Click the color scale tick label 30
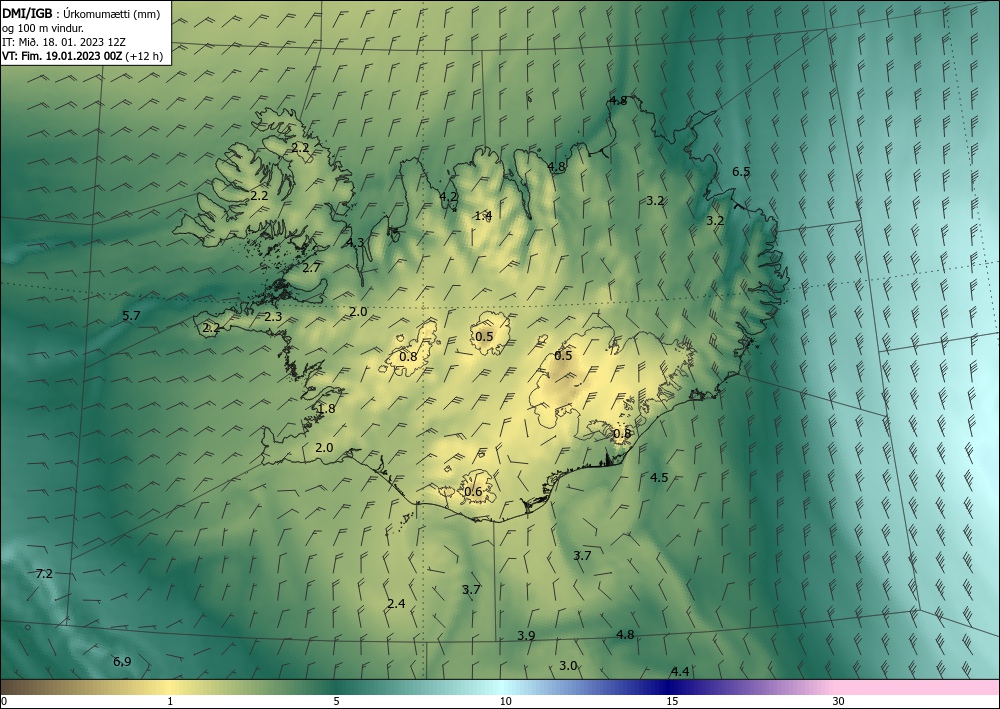1000x709 pixels. click(x=839, y=702)
